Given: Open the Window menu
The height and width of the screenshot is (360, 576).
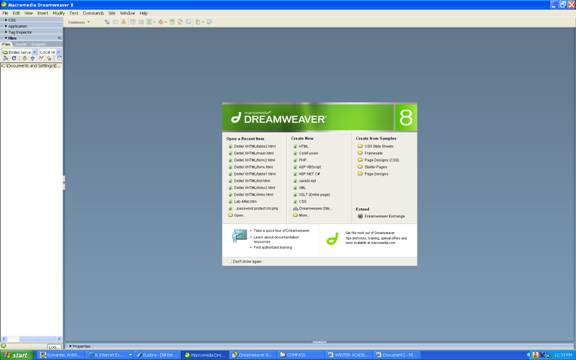Looking at the screenshot, I should [127, 13].
